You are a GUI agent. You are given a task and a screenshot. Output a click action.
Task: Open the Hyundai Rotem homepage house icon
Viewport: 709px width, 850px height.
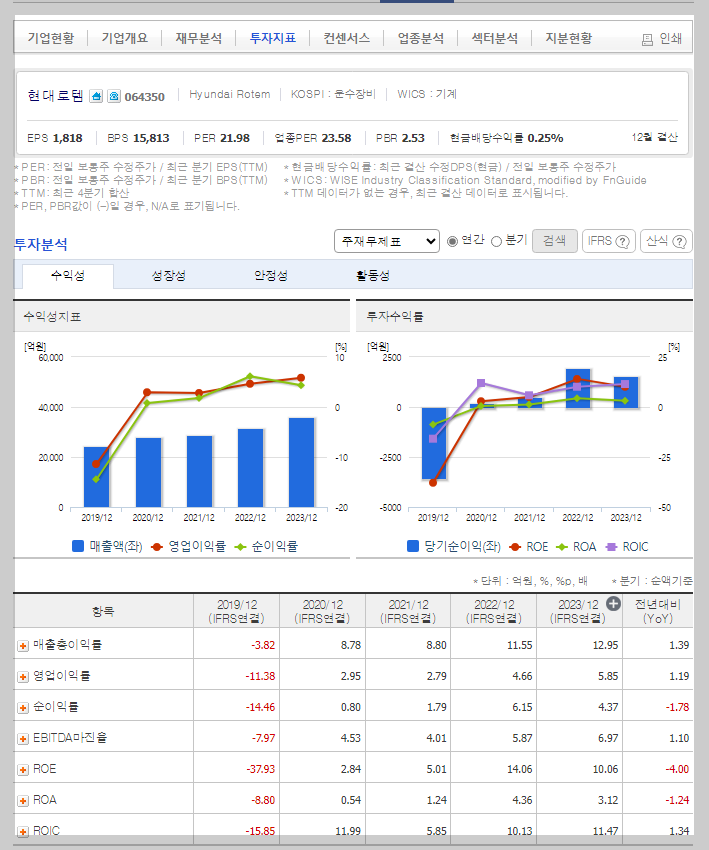tap(96, 96)
